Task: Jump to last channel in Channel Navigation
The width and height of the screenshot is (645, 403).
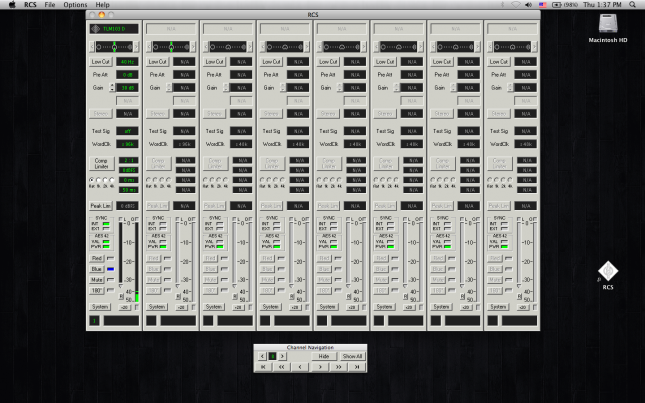Action: click(x=355, y=367)
